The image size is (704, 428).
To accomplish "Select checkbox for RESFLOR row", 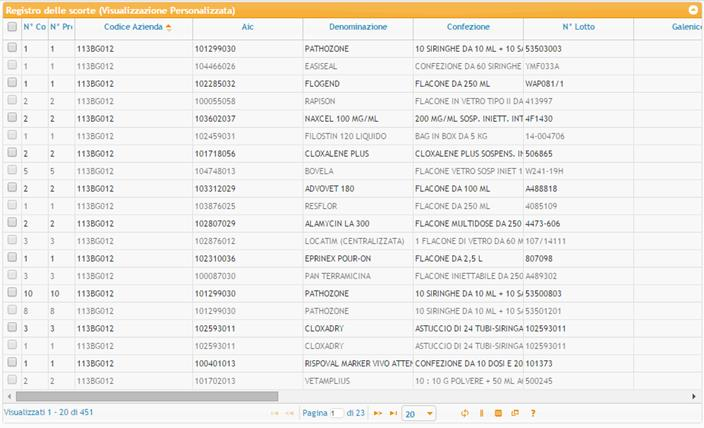I will tap(12, 205).
